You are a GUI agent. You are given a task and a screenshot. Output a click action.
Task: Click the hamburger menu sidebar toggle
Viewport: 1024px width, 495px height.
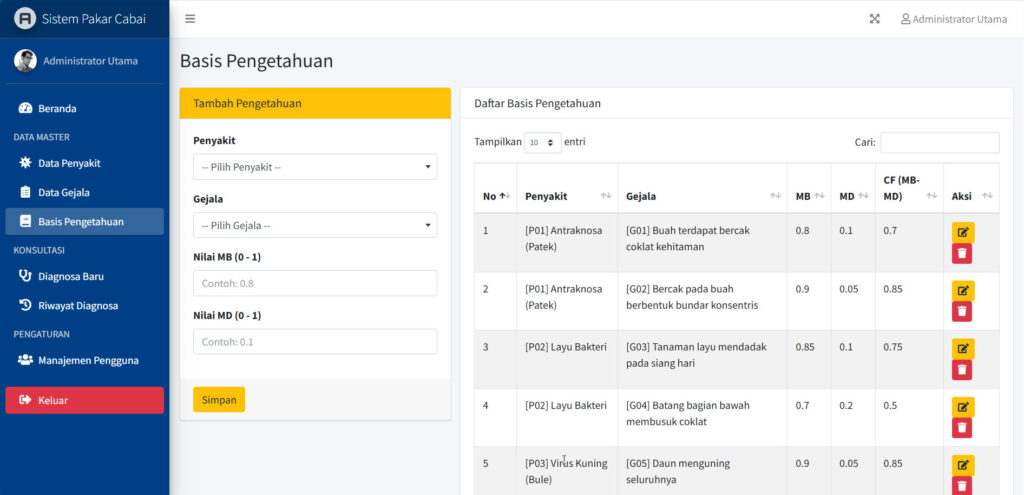[190, 18]
